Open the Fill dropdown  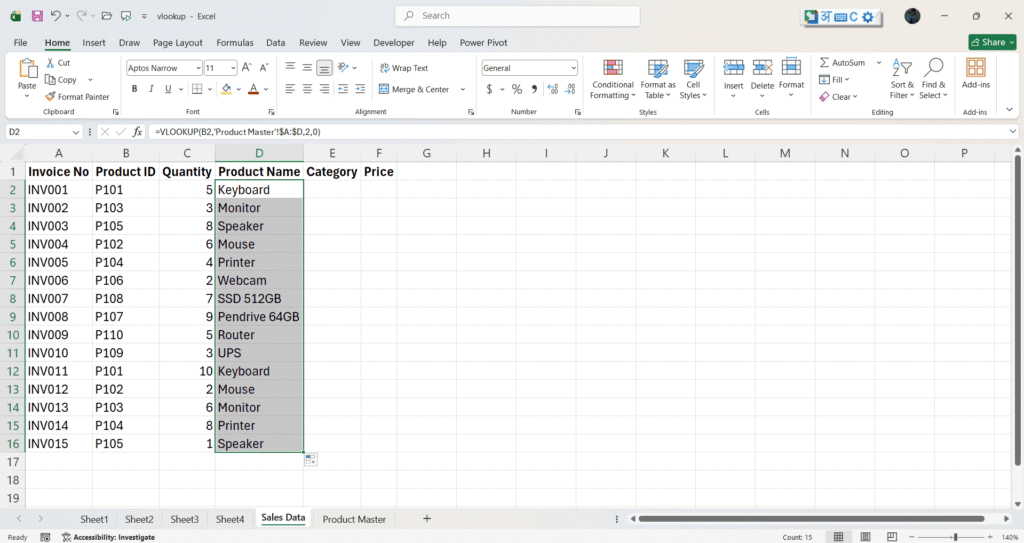[x=835, y=80]
